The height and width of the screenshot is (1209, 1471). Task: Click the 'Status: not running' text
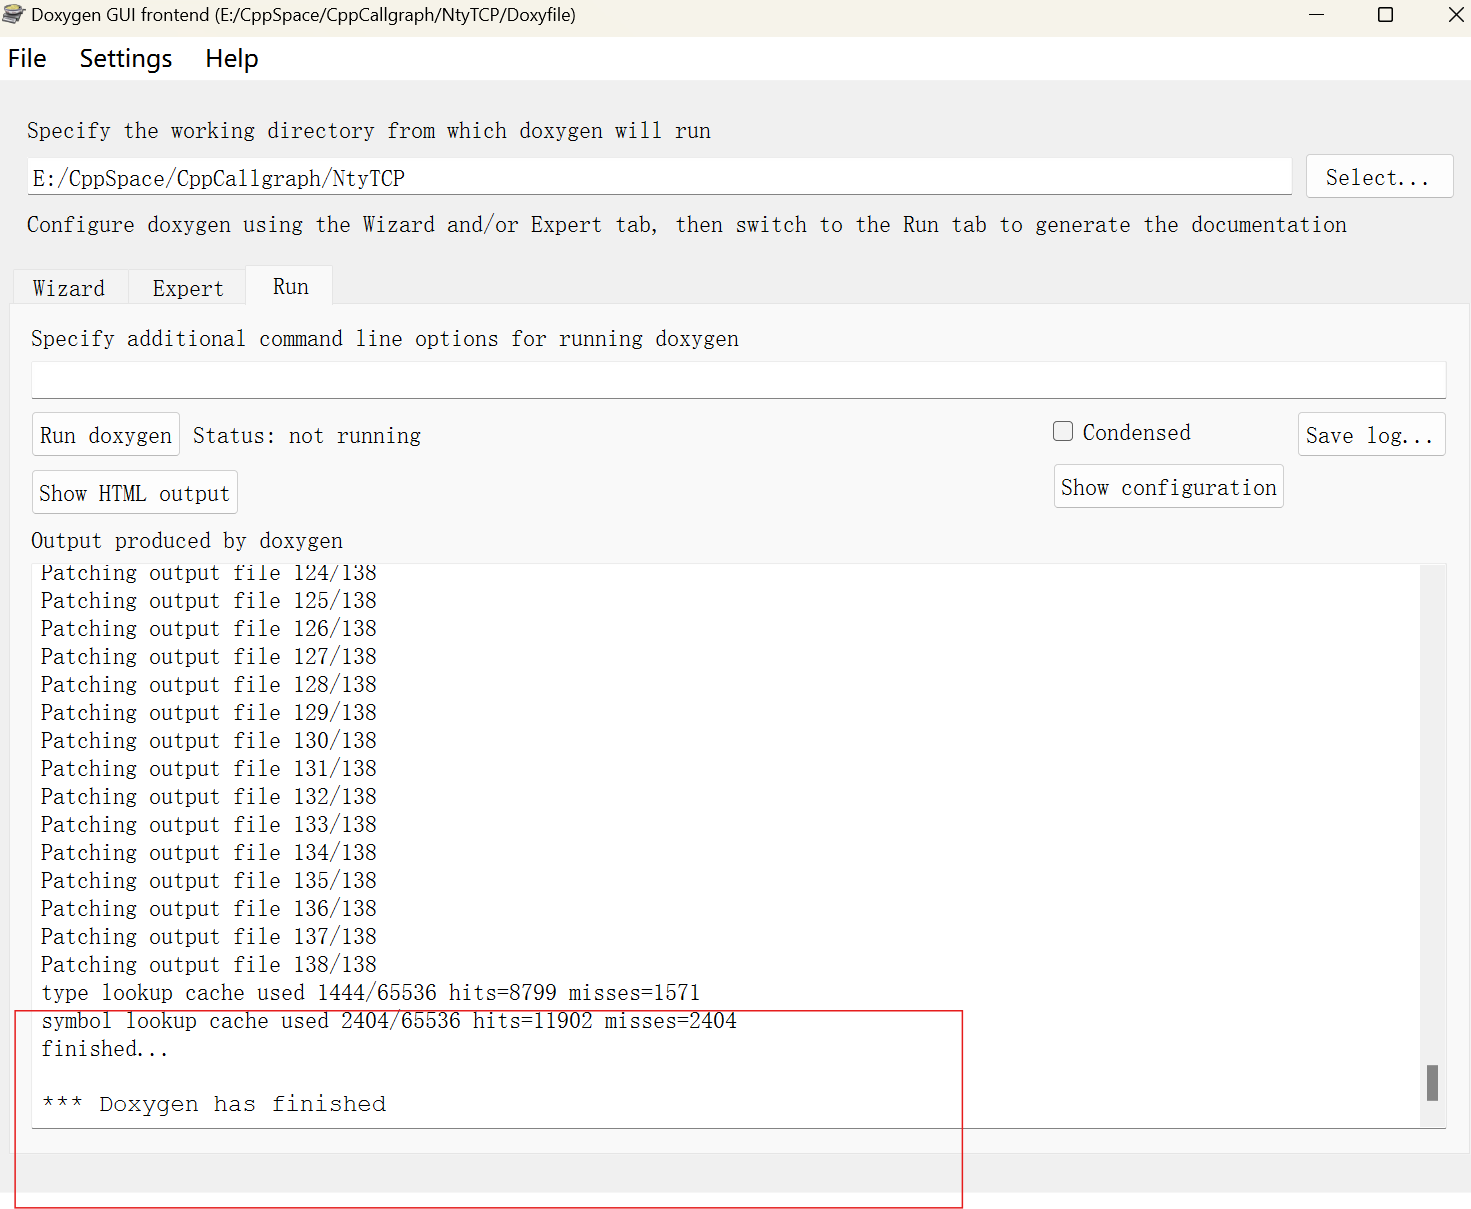point(307,435)
